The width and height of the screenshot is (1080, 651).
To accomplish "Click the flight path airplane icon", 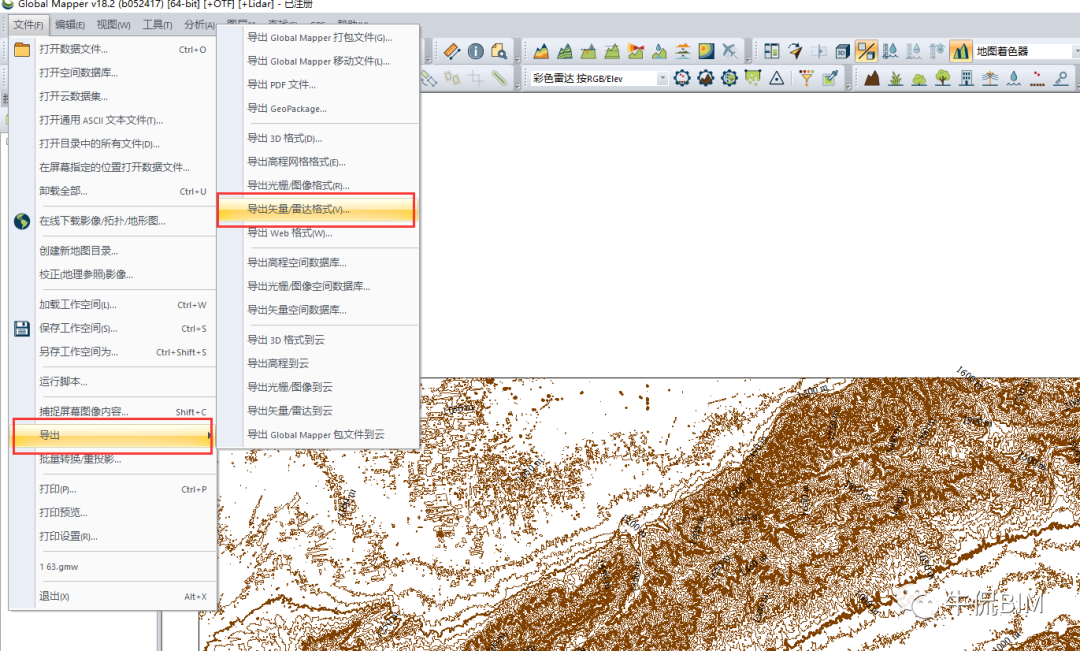I will tap(730, 51).
